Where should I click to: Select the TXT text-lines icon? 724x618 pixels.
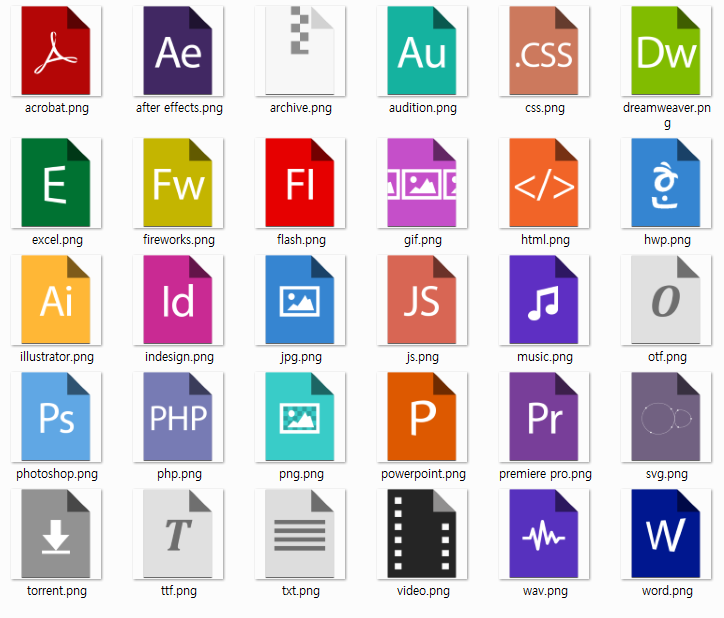[300, 533]
